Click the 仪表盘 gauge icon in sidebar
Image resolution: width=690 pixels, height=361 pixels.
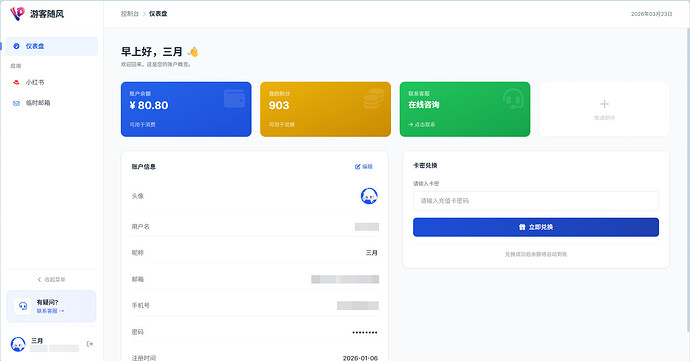tap(16, 46)
